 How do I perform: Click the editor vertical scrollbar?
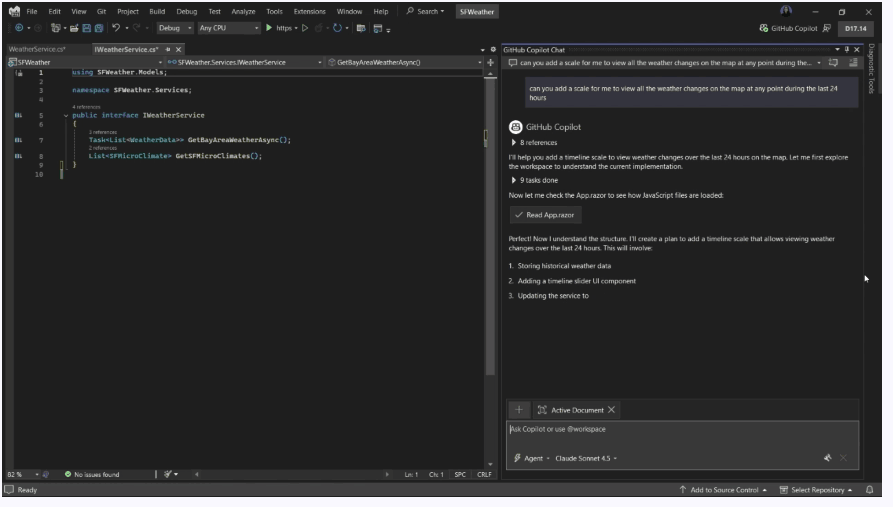click(490, 228)
